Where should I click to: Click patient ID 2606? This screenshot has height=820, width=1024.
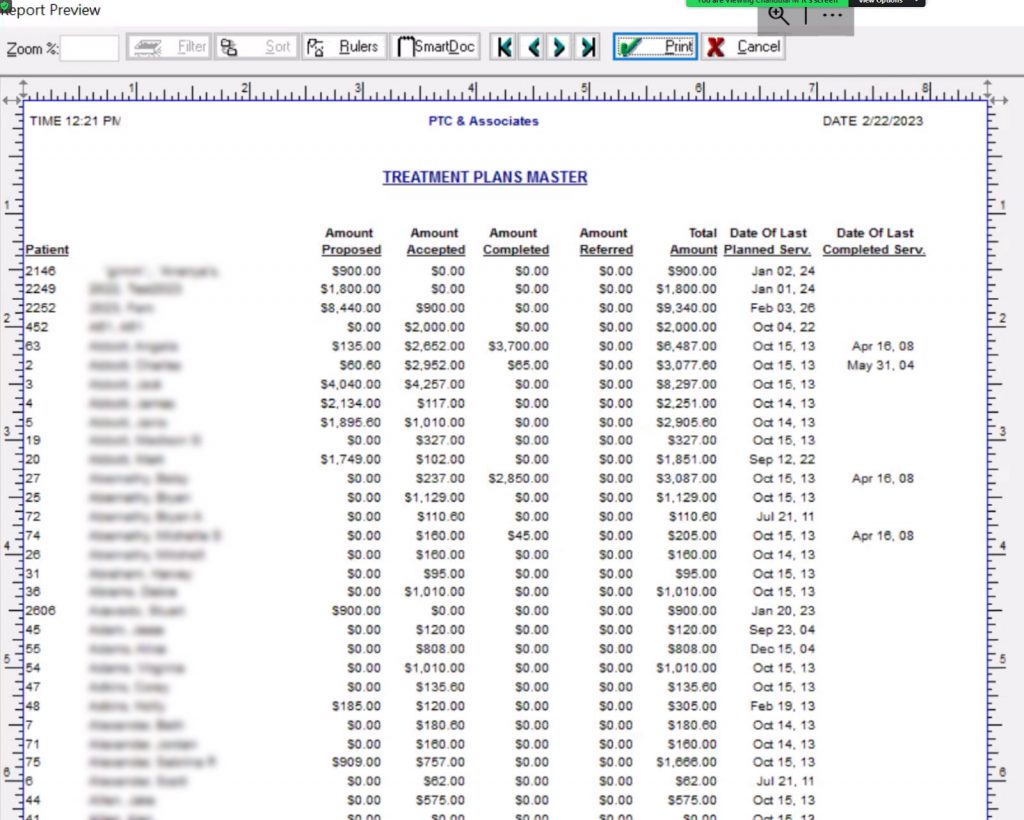40,610
